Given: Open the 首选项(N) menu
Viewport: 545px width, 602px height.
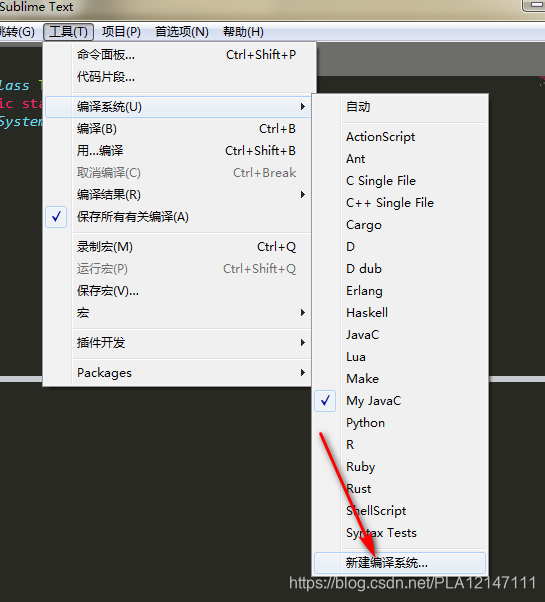Looking at the screenshot, I should coord(182,31).
